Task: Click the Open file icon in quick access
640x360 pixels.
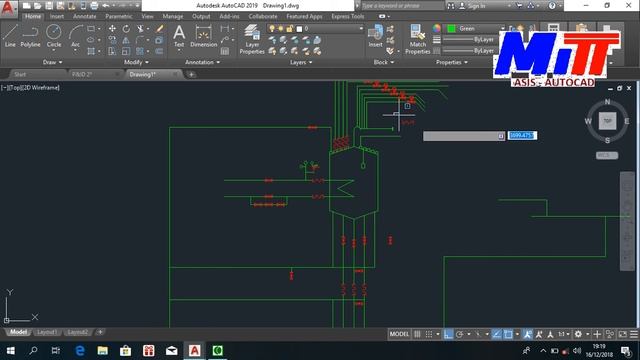Action: [x=38, y=6]
